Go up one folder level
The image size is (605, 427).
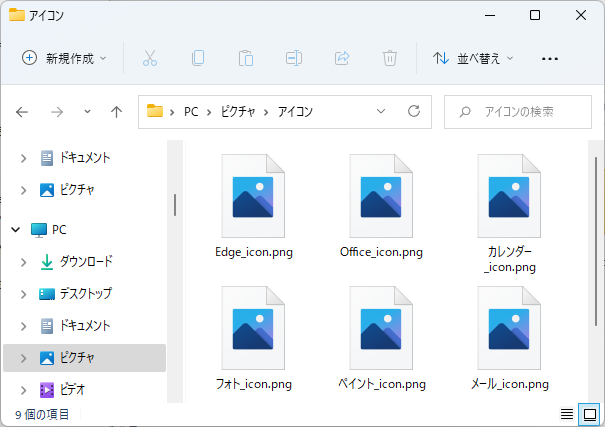coord(116,112)
